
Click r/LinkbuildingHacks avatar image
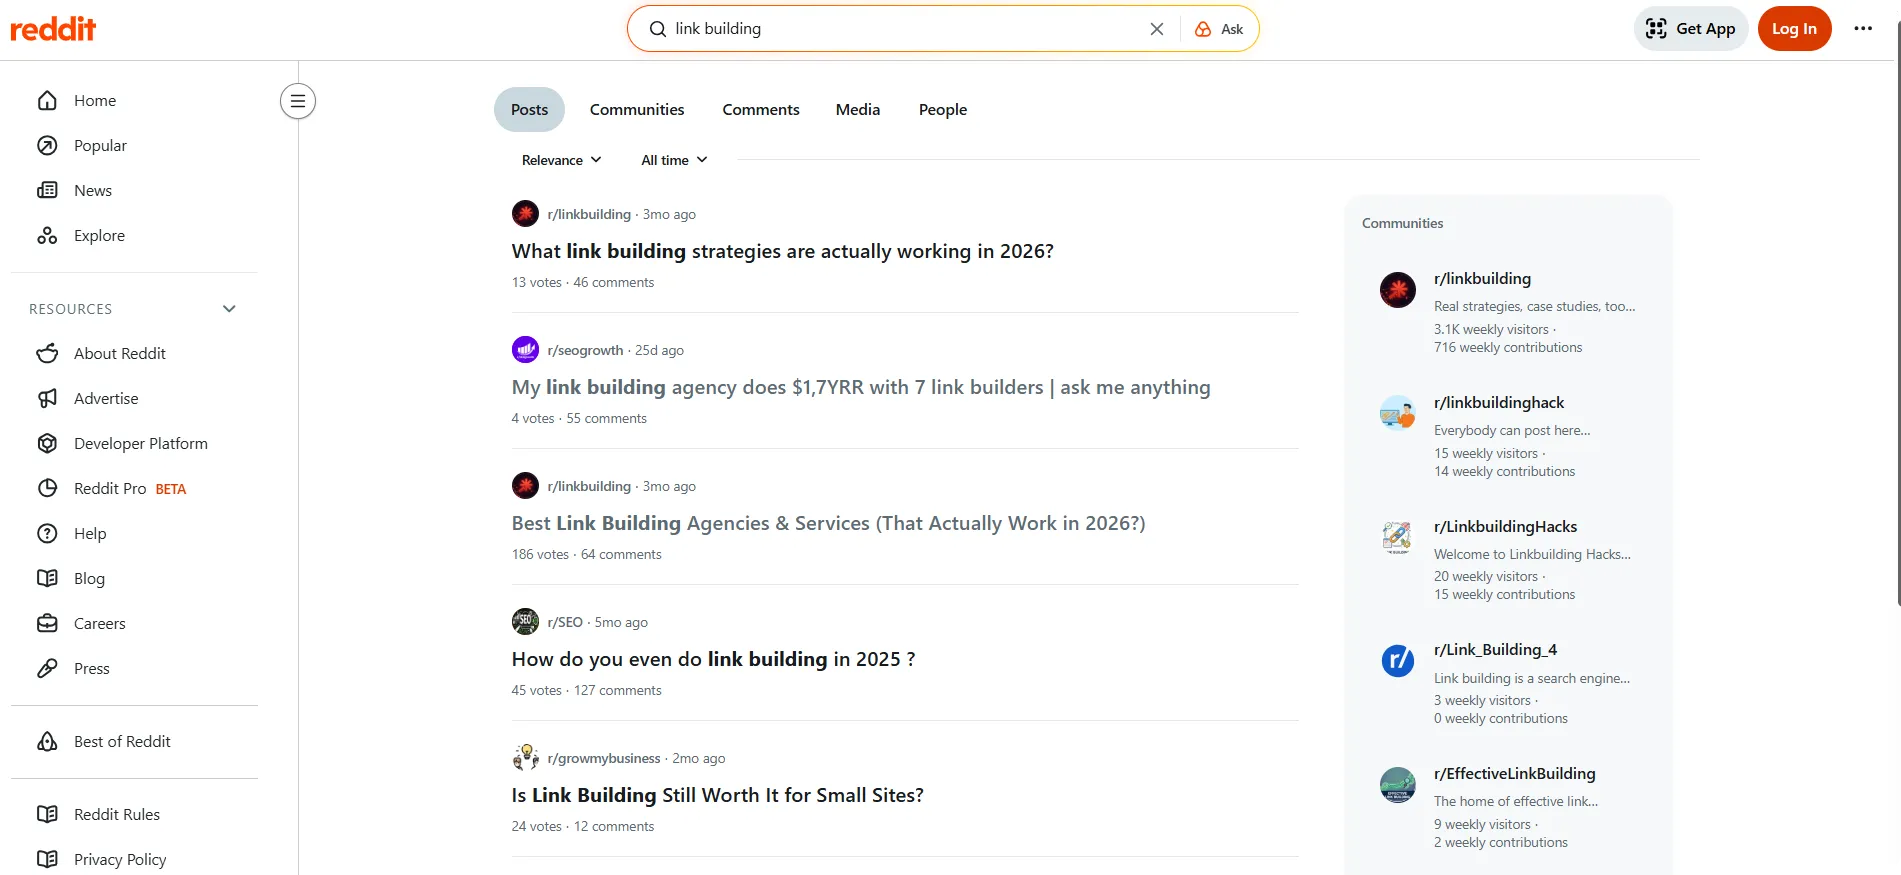[1398, 537]
